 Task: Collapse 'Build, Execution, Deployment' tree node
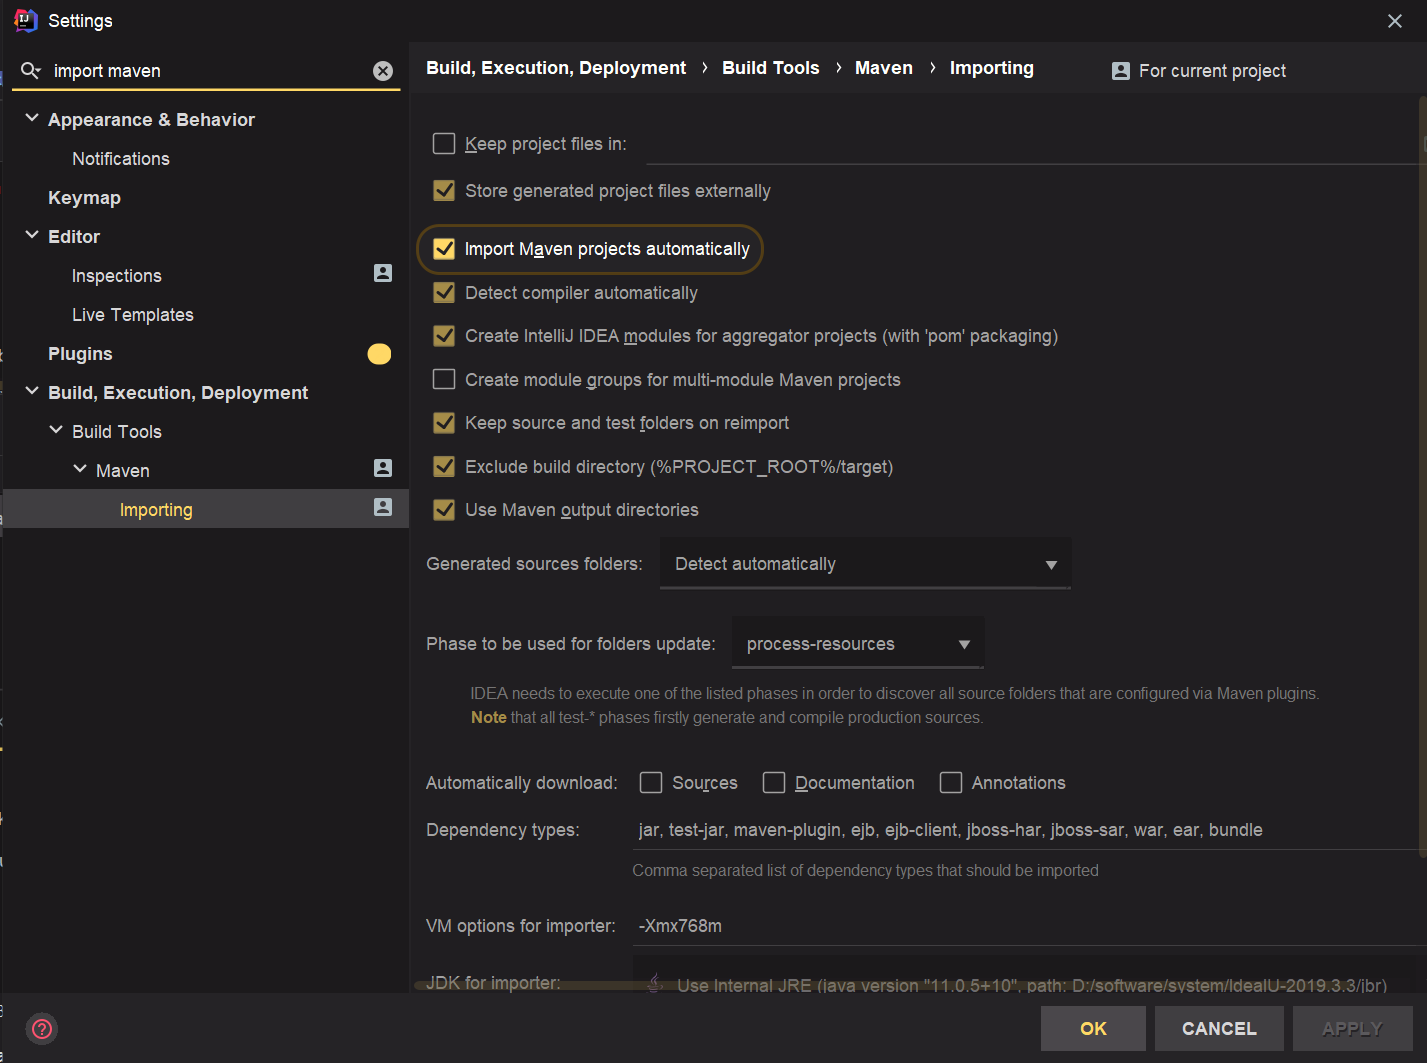(x=32, y=391)
